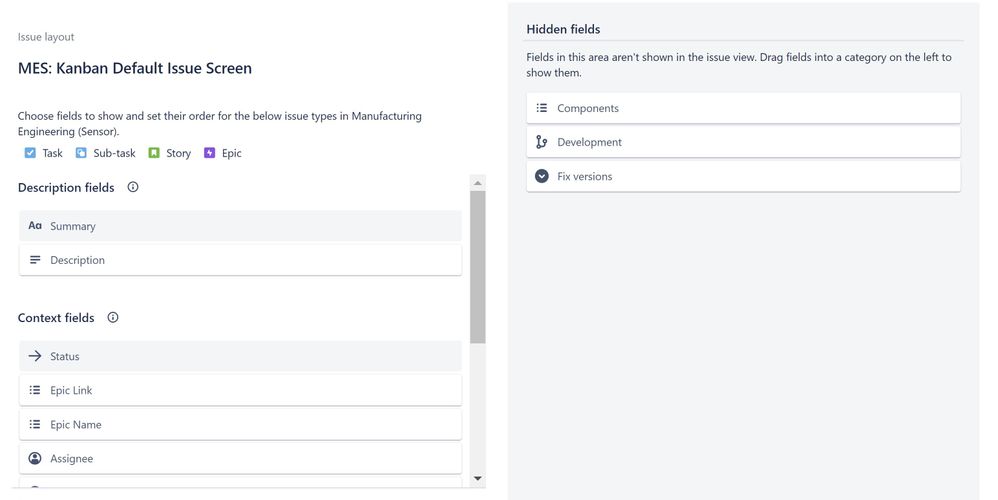Viewport: 998px width, 500px height.
Task: Click the scrollbar up arrow
Action: tap(478, 183)
